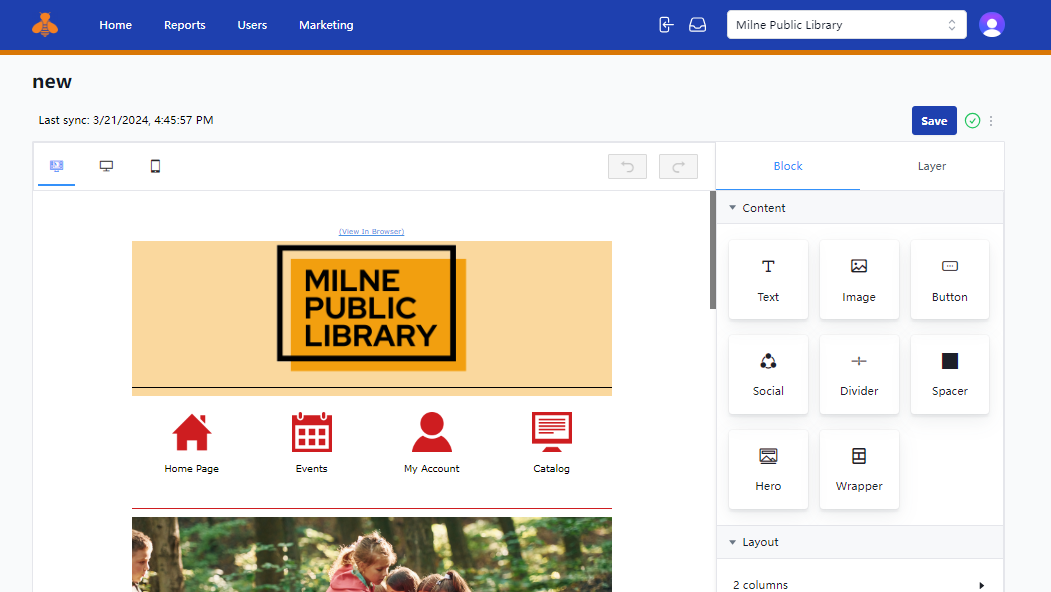Open the Users menu

[x=252, y=25]
